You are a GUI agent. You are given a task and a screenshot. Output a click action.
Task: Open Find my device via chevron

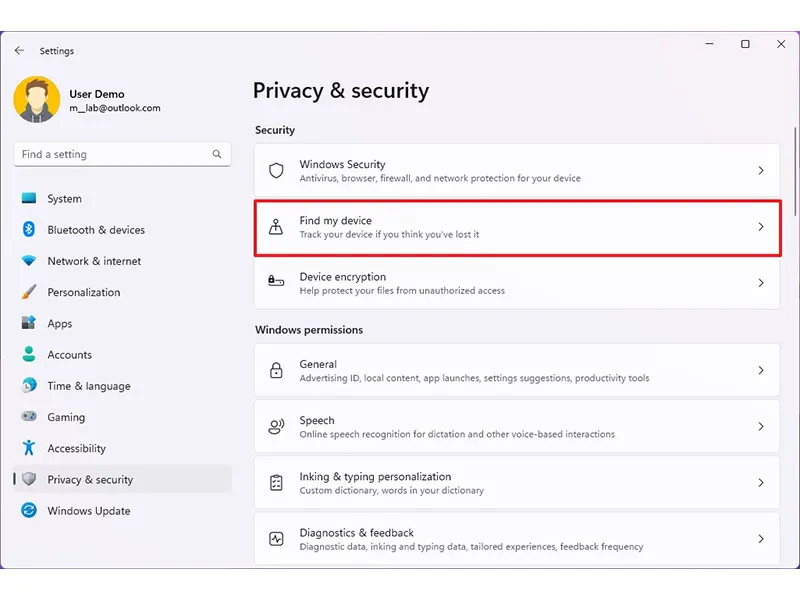pyautogui.click(x=761, y=227)
